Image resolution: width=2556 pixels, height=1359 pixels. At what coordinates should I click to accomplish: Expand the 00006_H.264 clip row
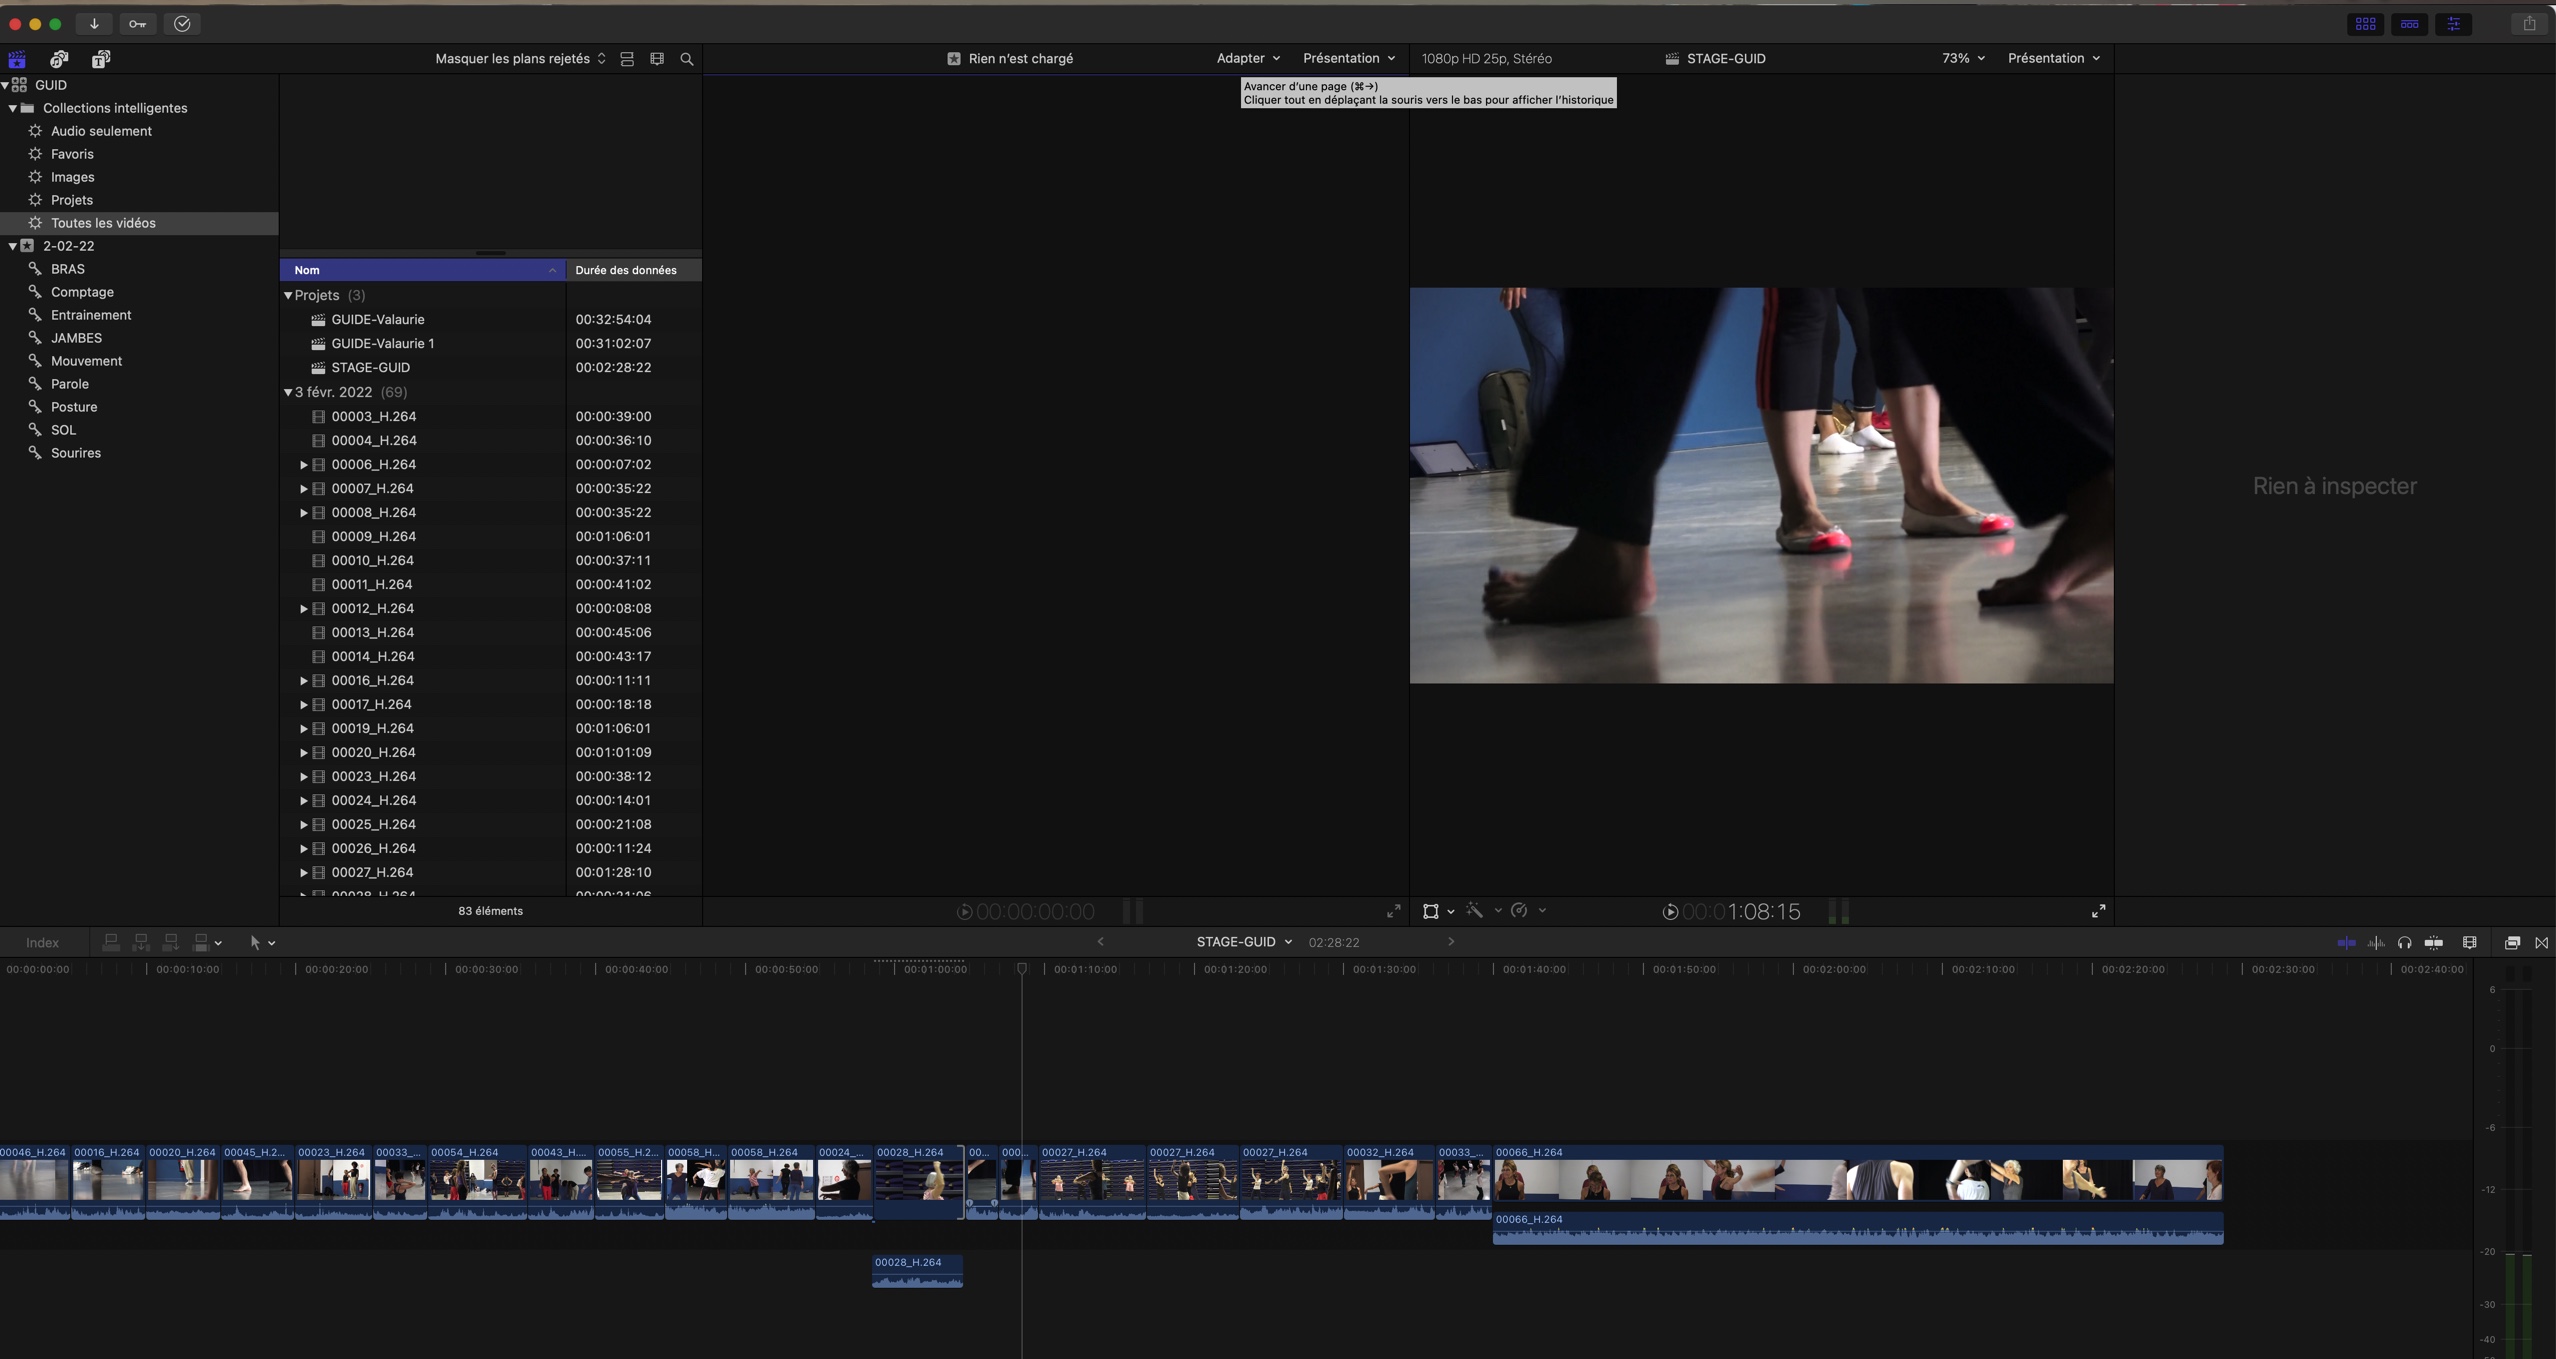tap(303, 465)
